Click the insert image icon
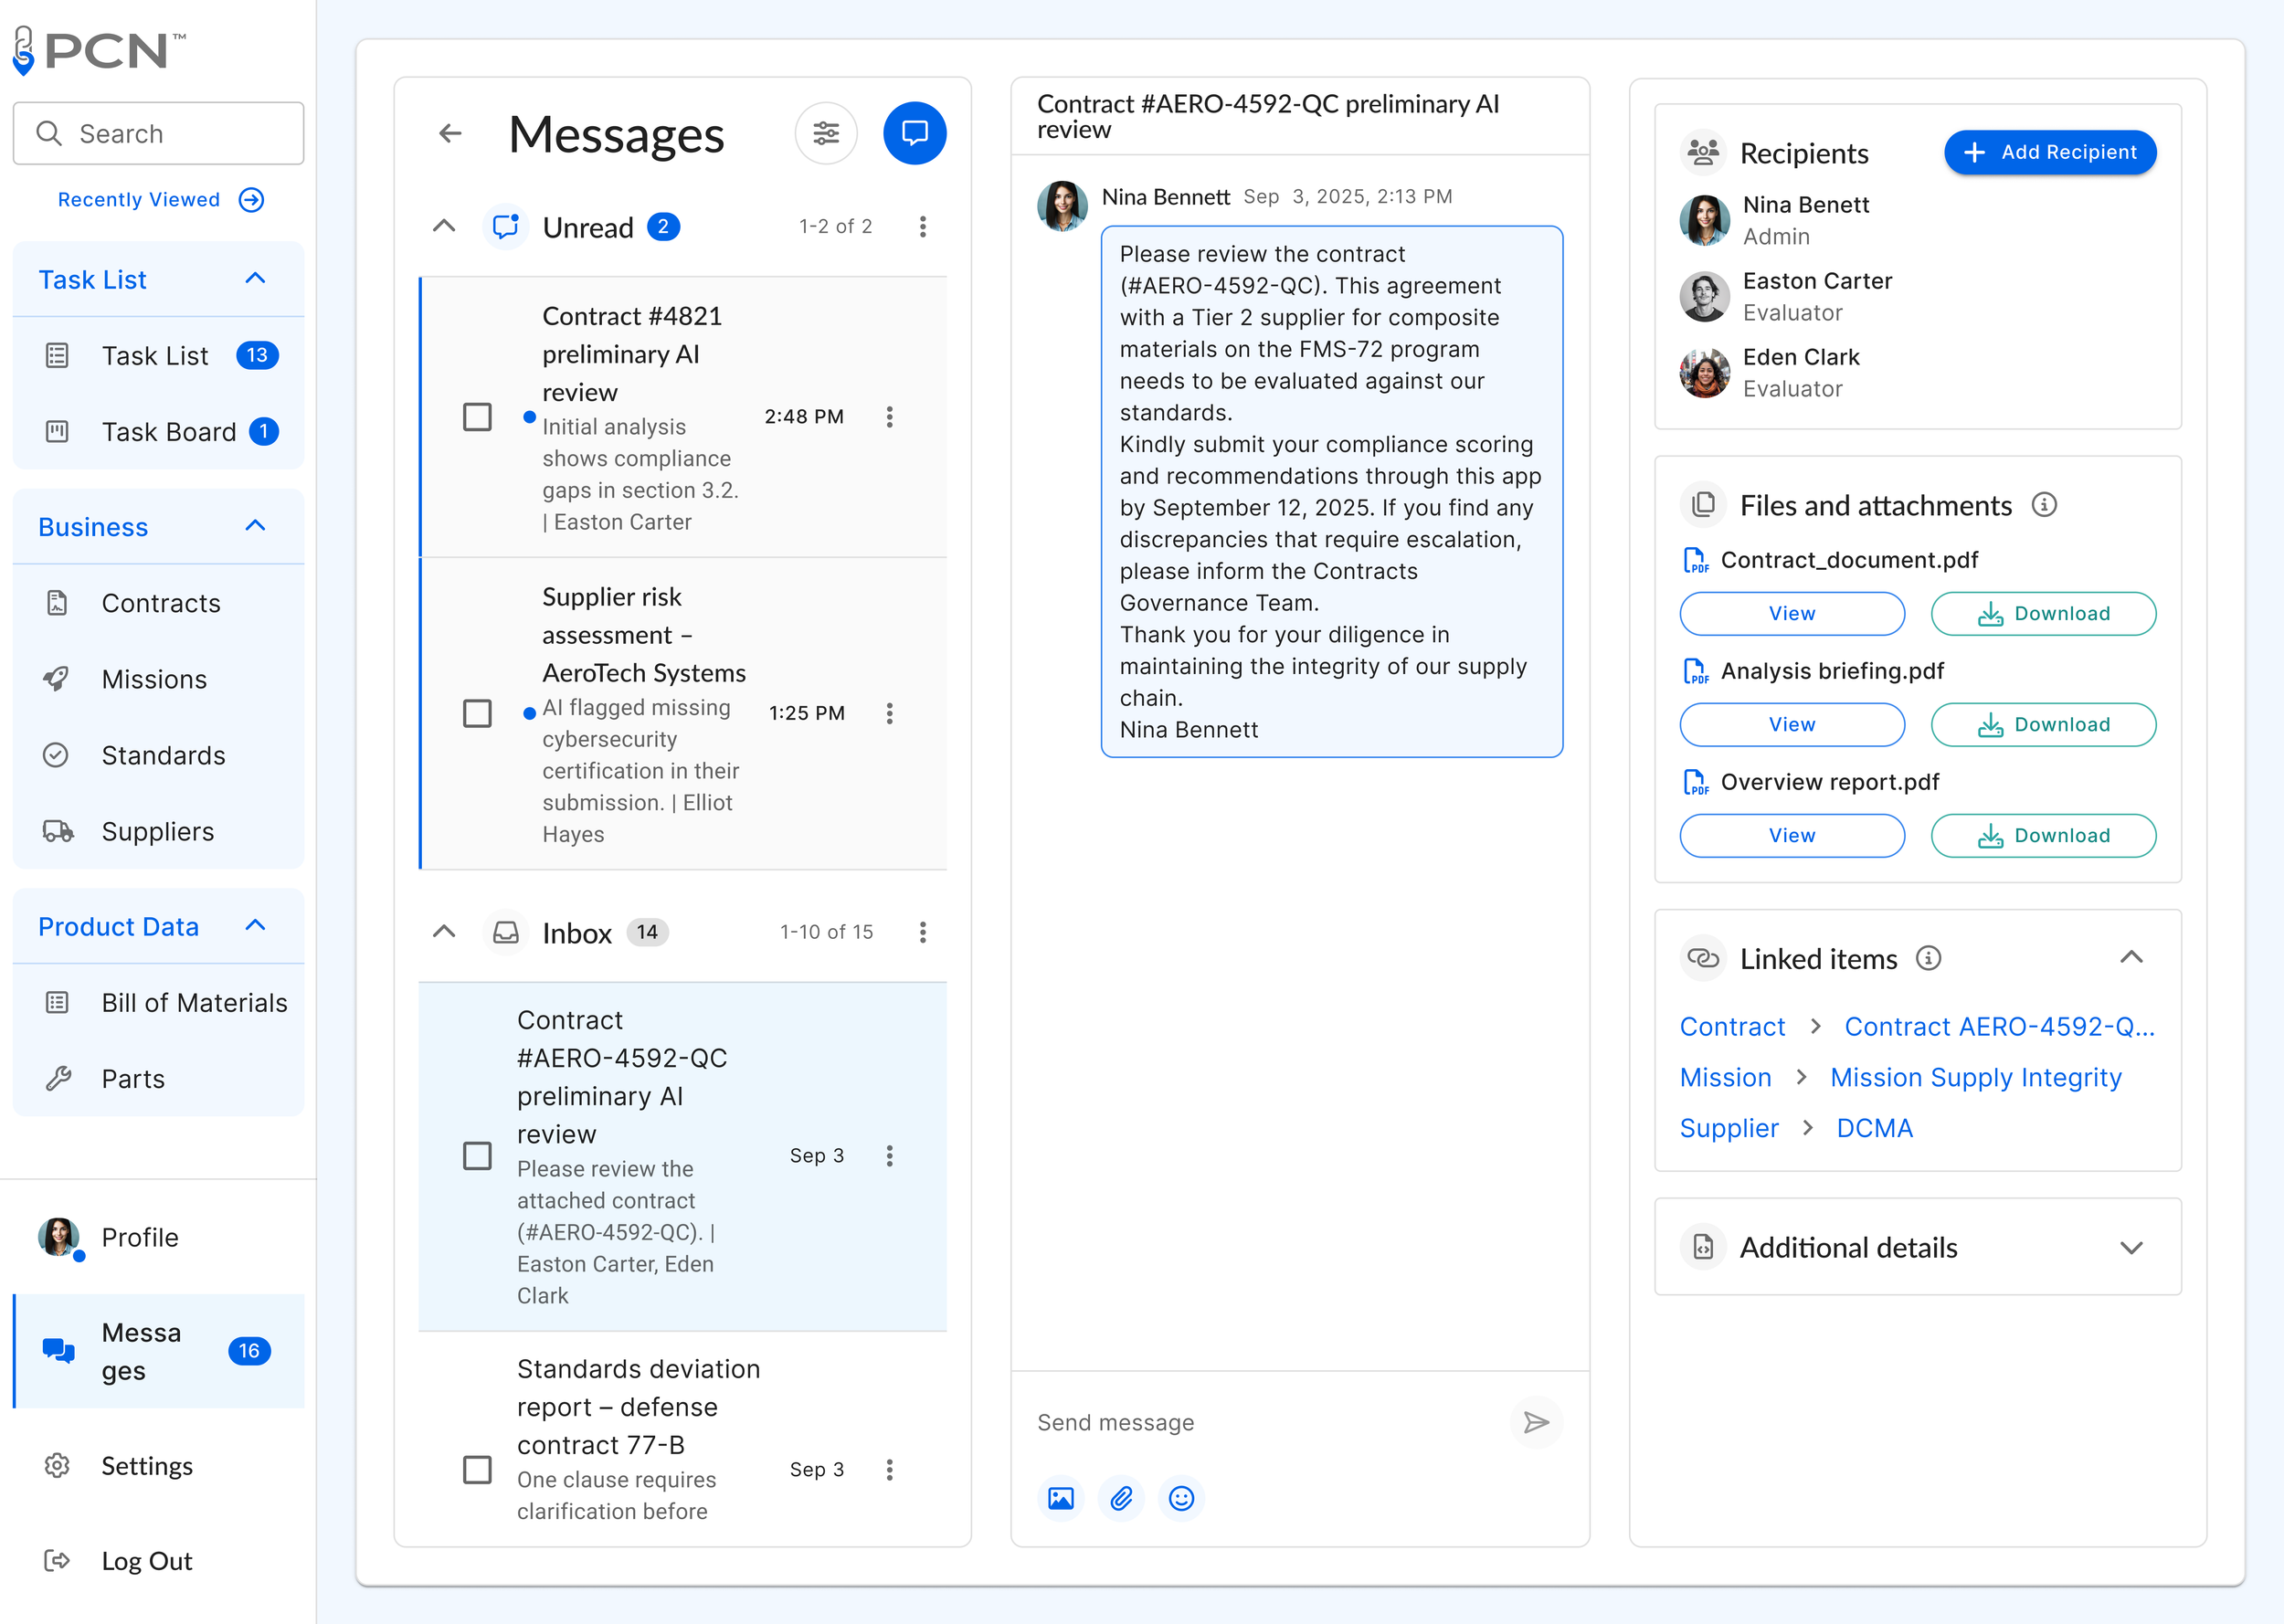Screen dimensions: 2284x1624 click(x=1060, y=1498)
